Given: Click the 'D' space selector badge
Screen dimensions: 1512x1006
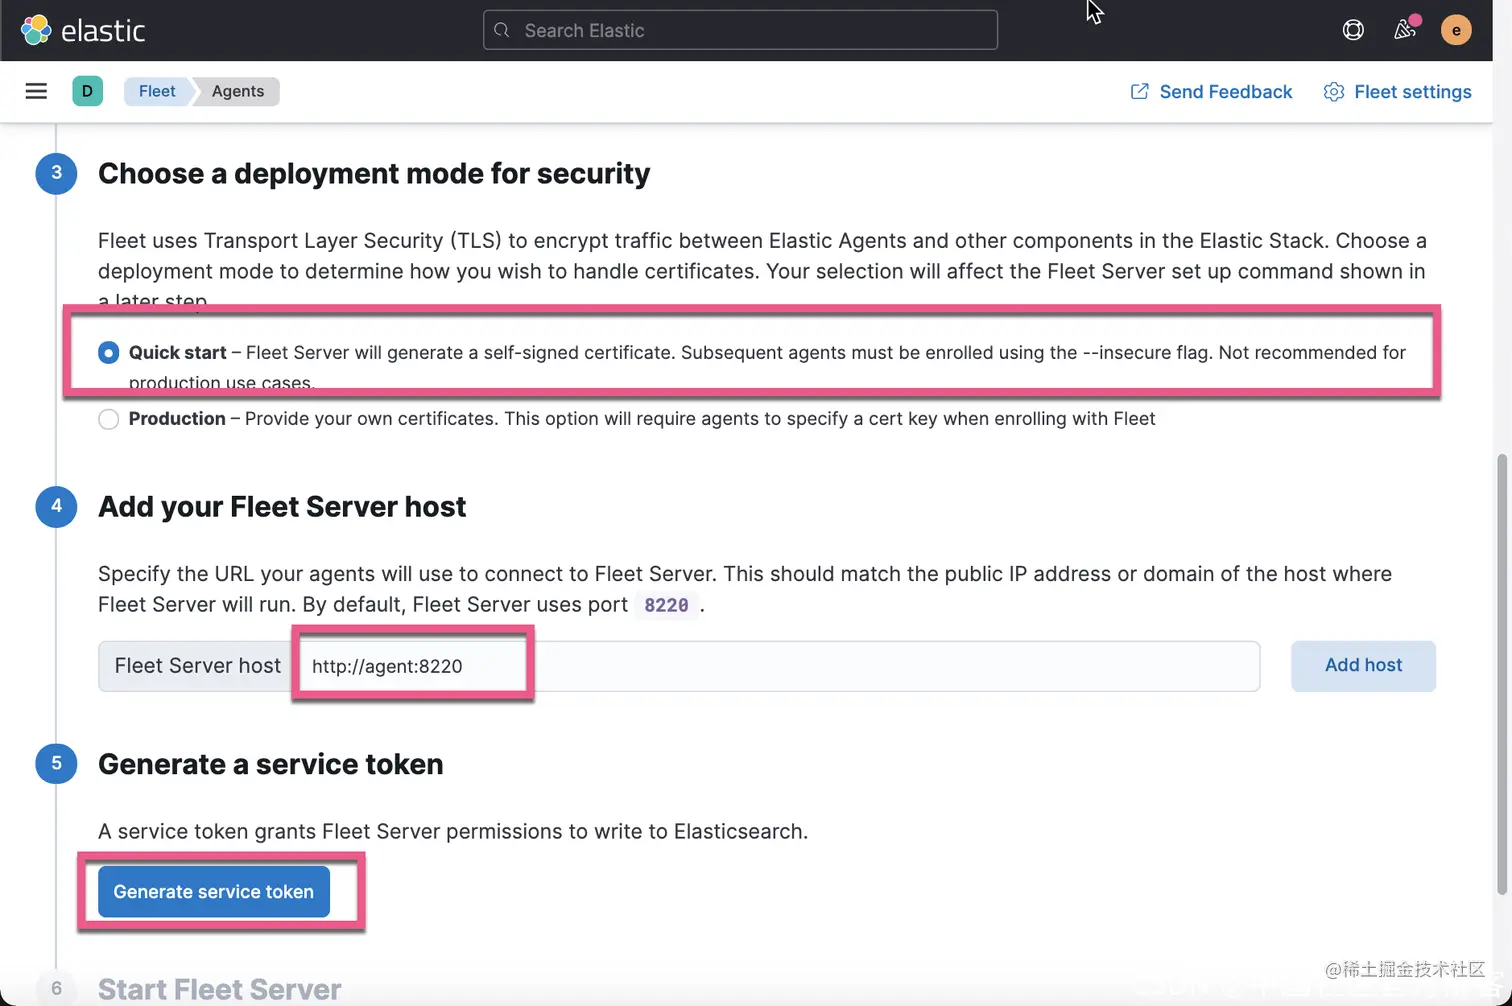Looking at the screenshot, I should click(x=87, y=91).
